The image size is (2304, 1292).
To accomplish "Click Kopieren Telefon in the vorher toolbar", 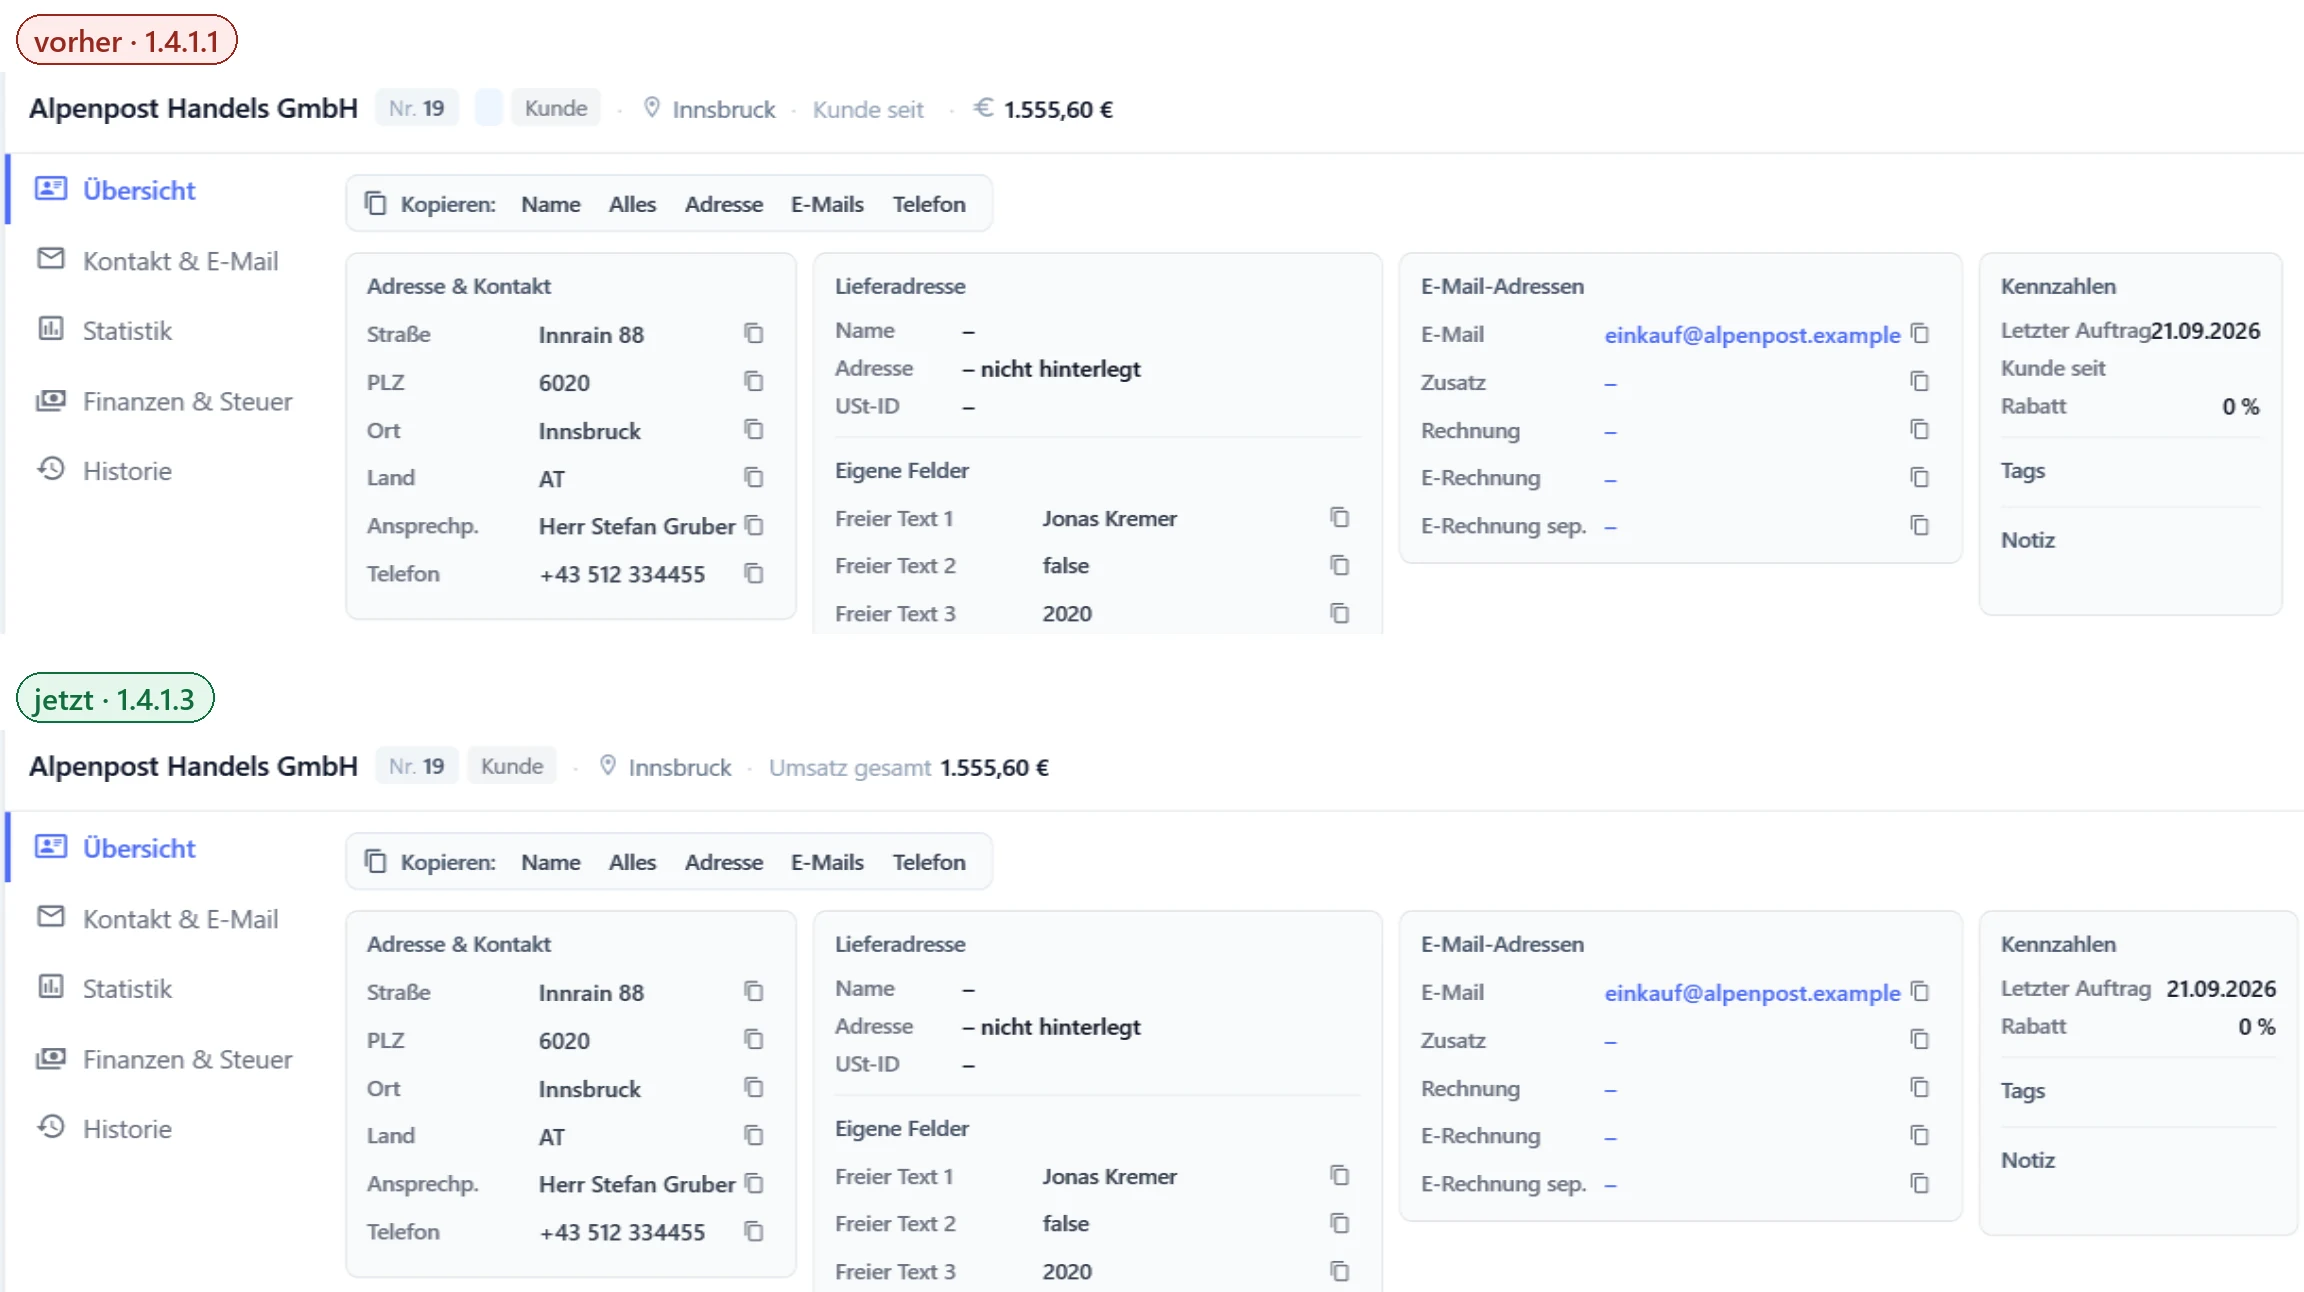I will (929, 204).
